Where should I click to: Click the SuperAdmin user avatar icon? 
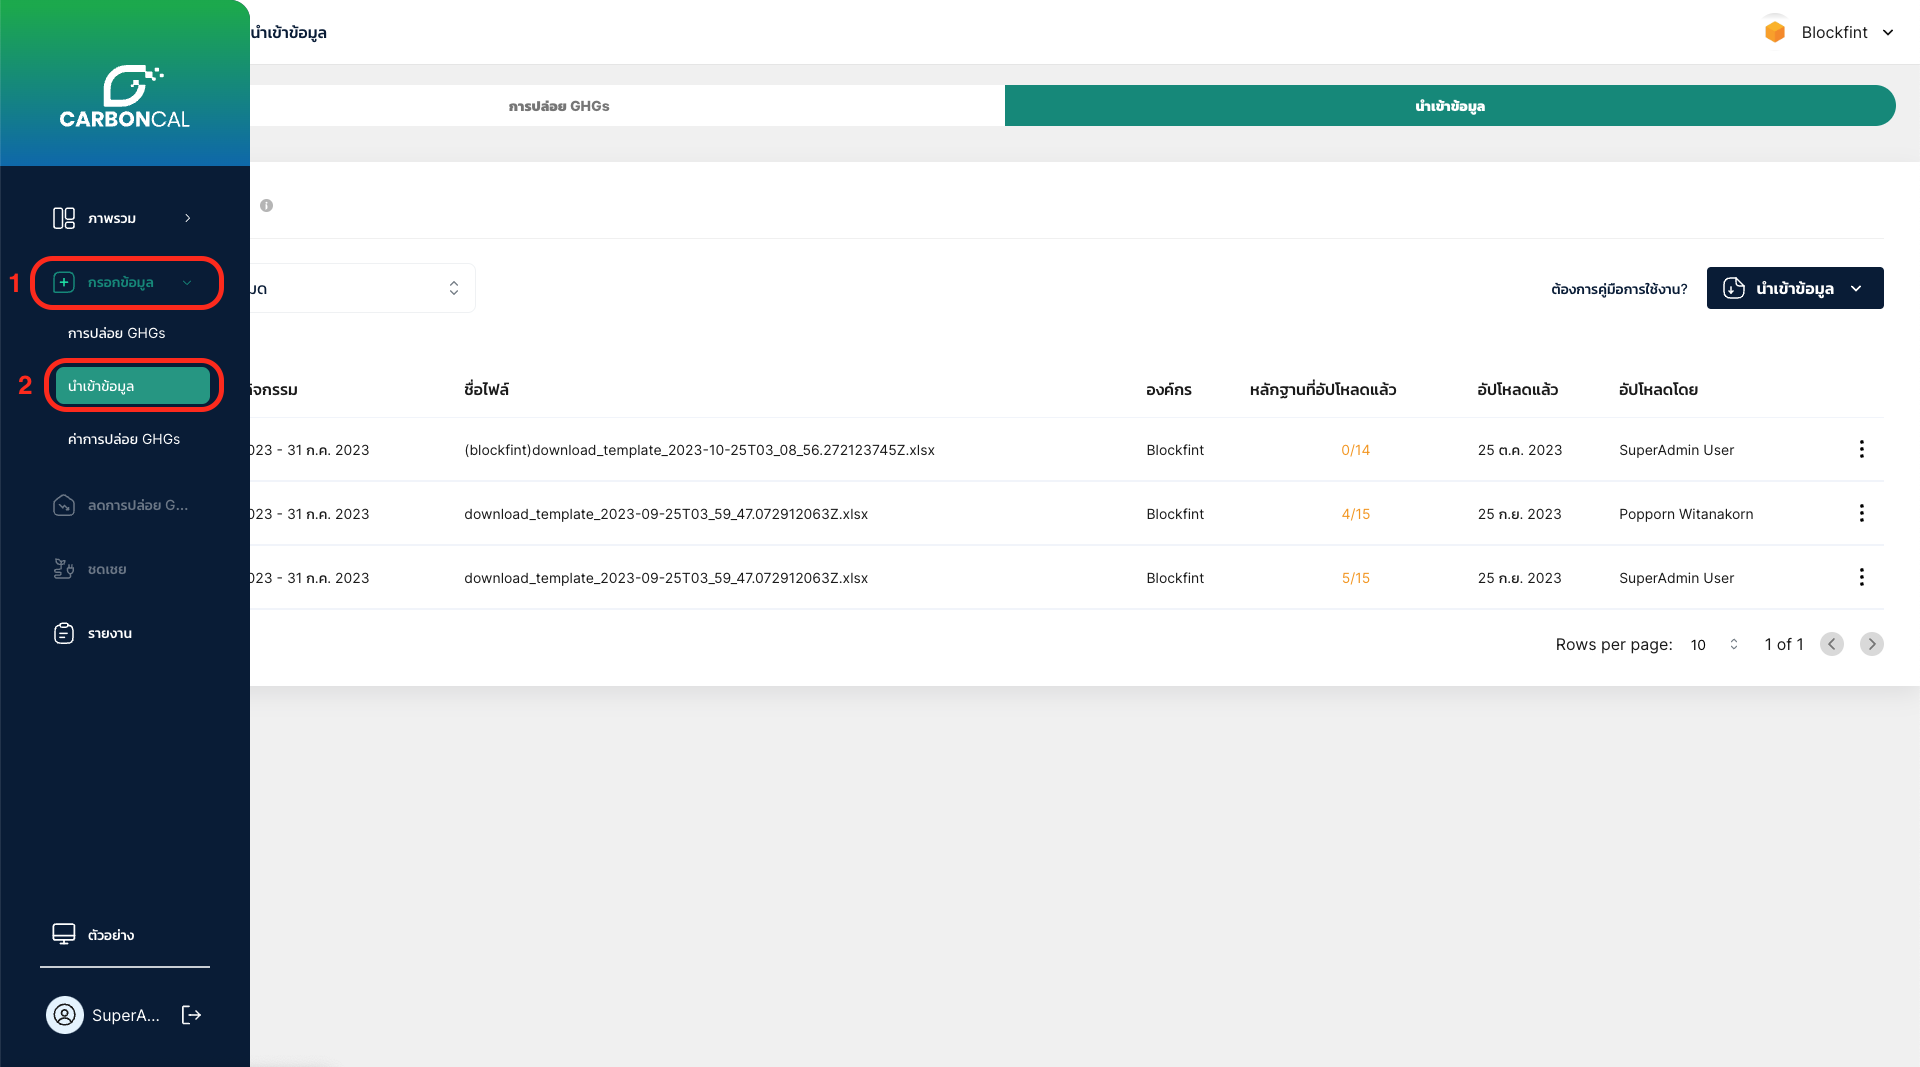pos(65,1015)
